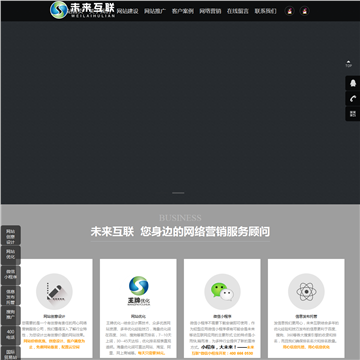Open the 网站创意设计 card title
This screenshot has width=360, height=360.
click(x=54, y=316)
